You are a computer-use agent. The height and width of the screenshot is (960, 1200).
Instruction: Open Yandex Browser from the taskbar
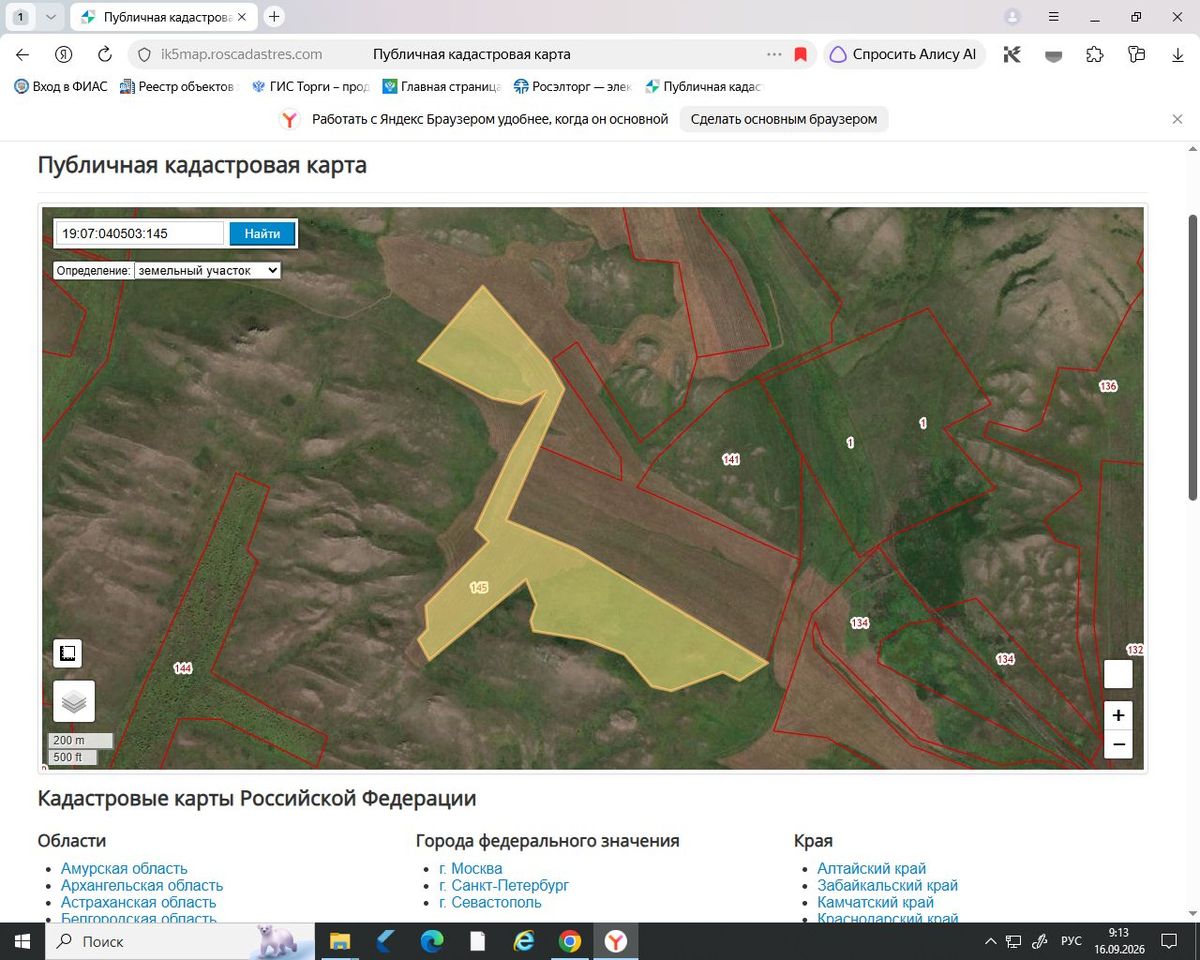coord(616,941)
